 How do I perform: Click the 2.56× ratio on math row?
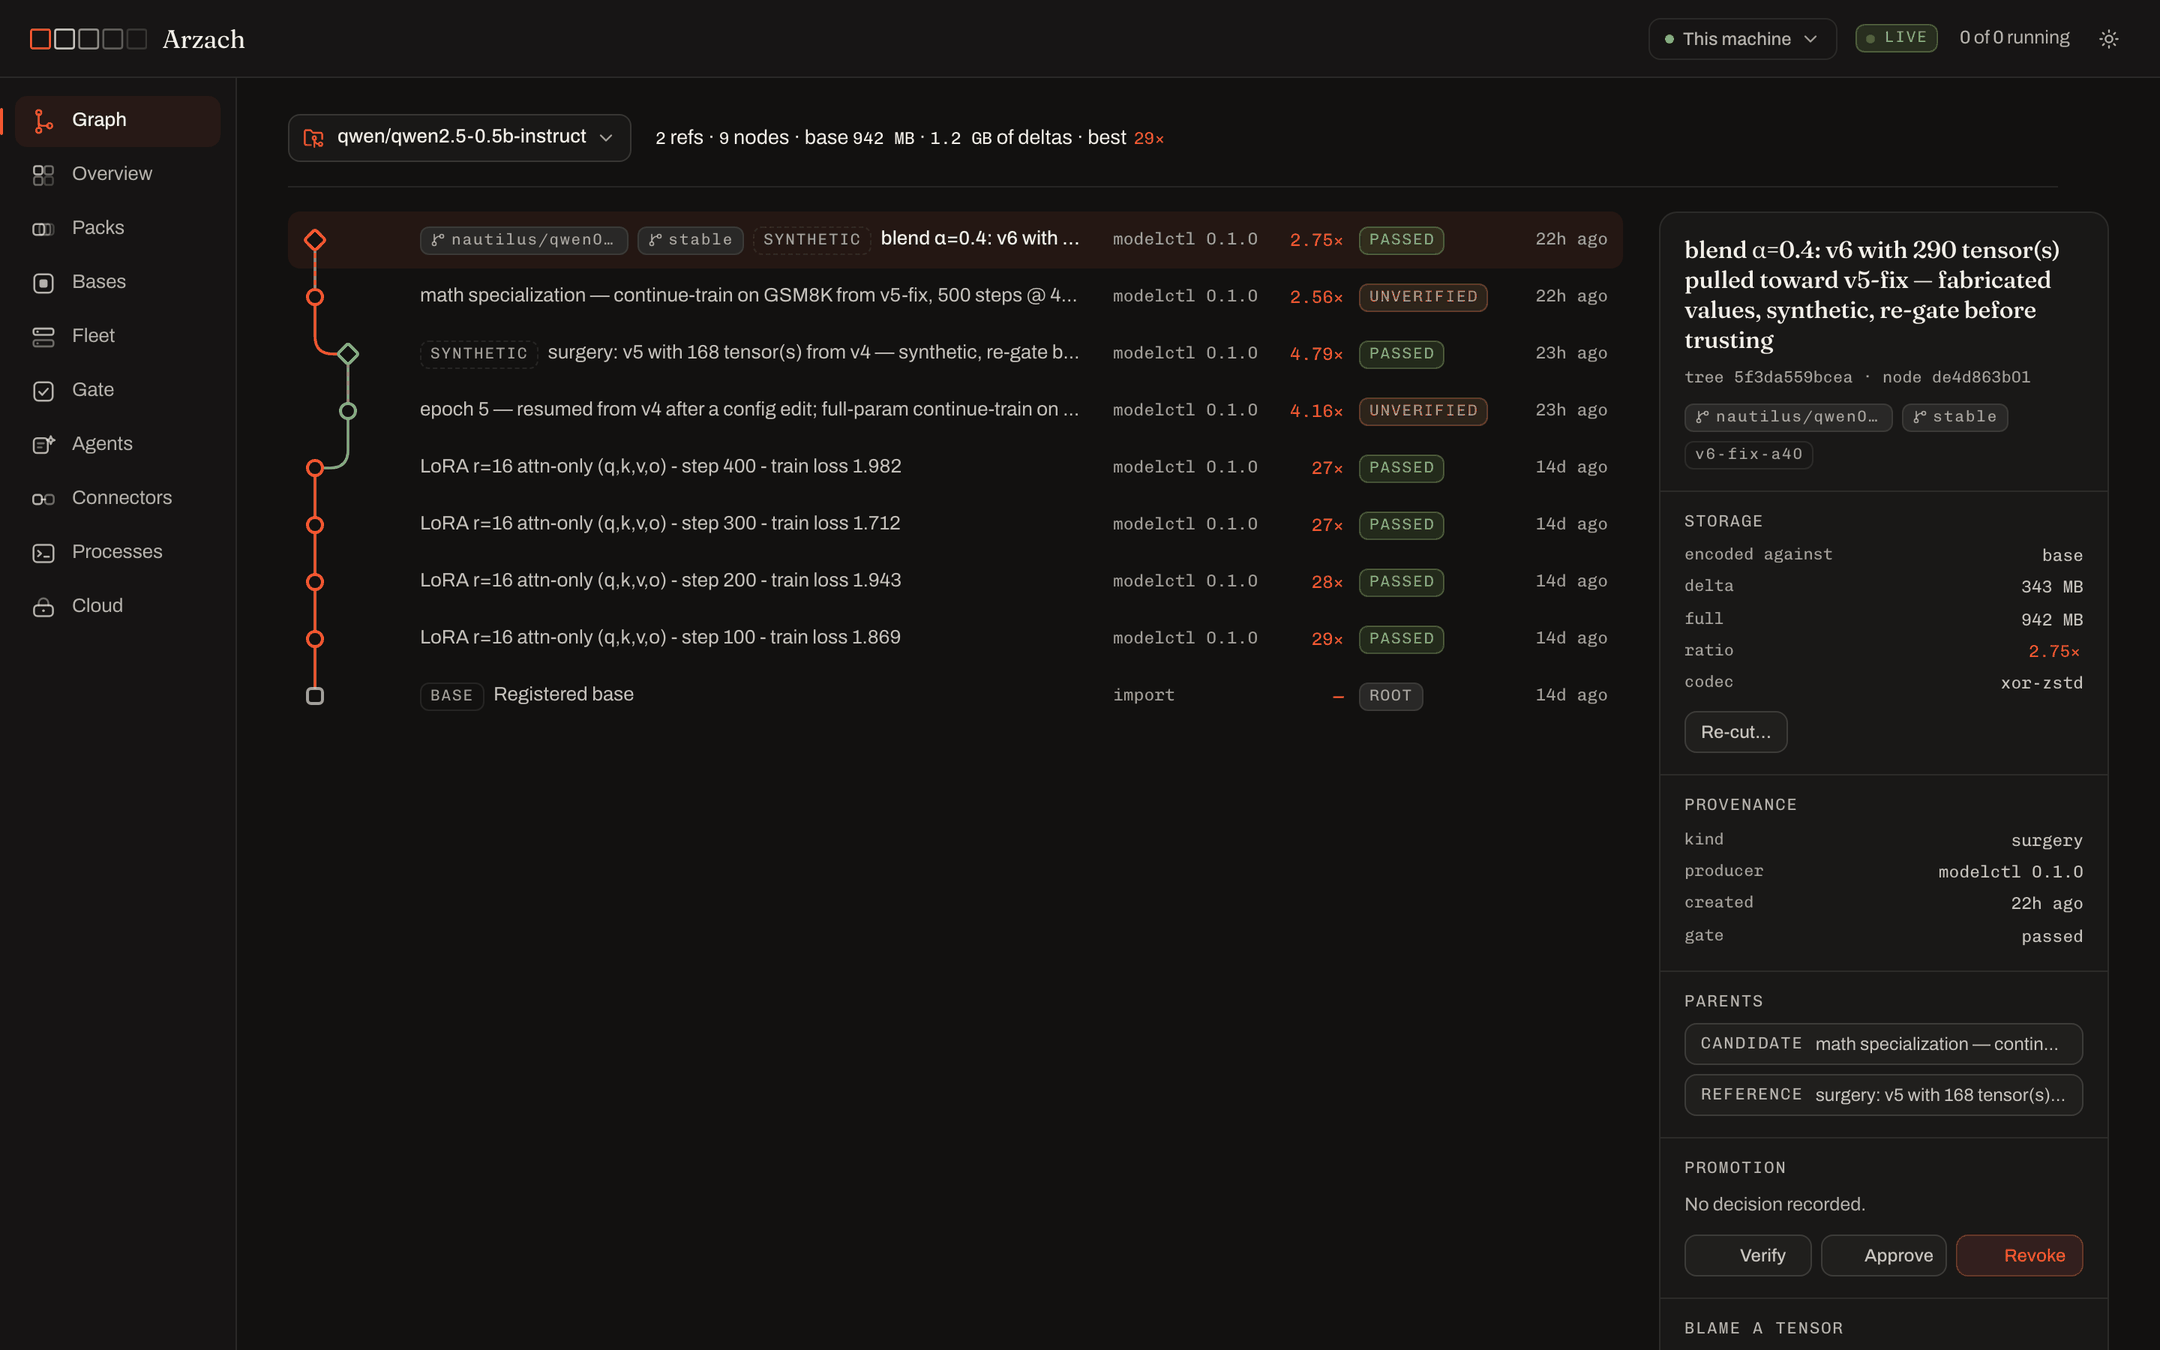[x=1316, y=297]
